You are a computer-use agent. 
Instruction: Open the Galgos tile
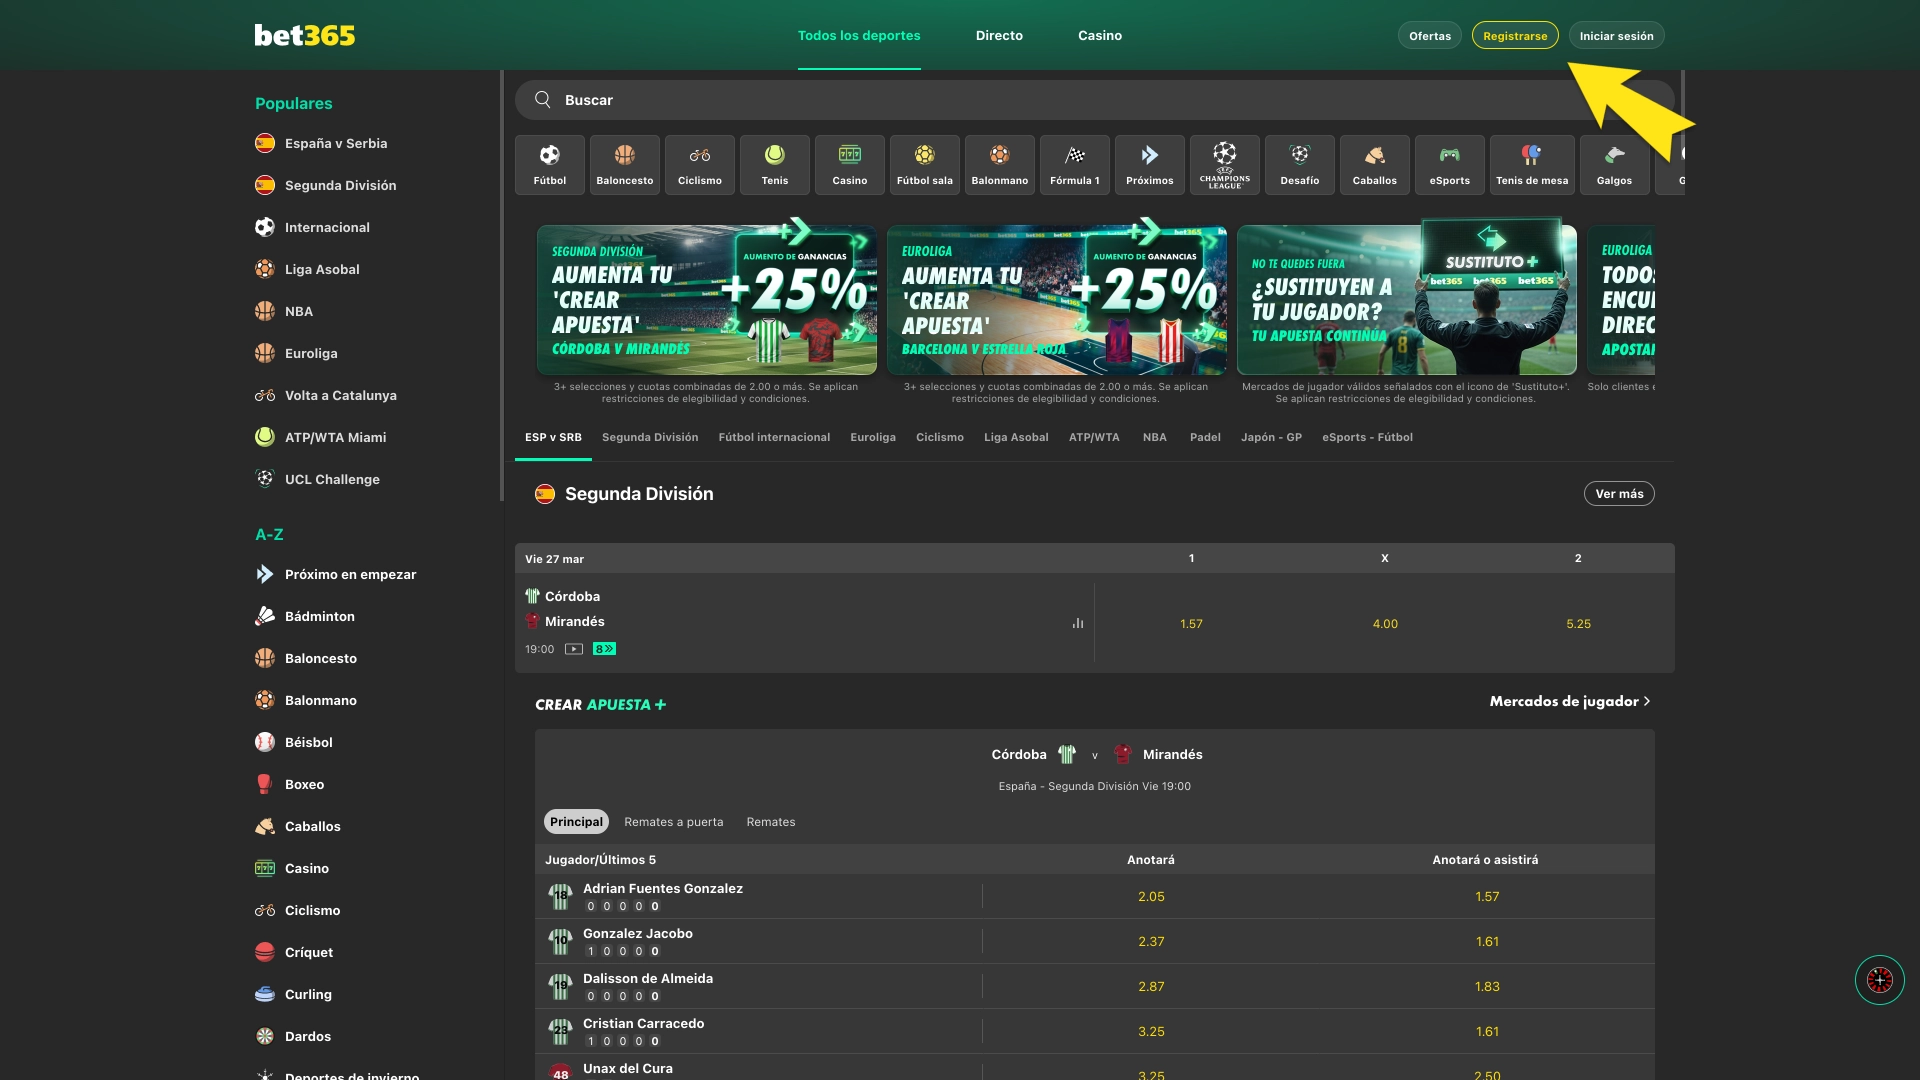pyautogui.click(x=1614, y=165)
